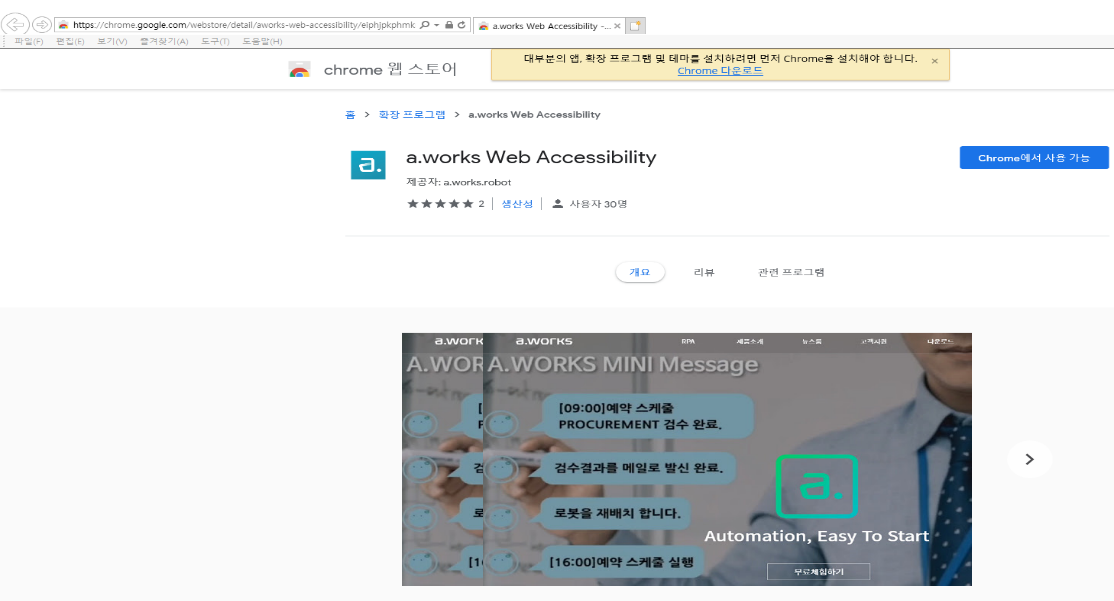Click the 'a.works Web Accessibility' breadcrumb text

coord(534,114)
